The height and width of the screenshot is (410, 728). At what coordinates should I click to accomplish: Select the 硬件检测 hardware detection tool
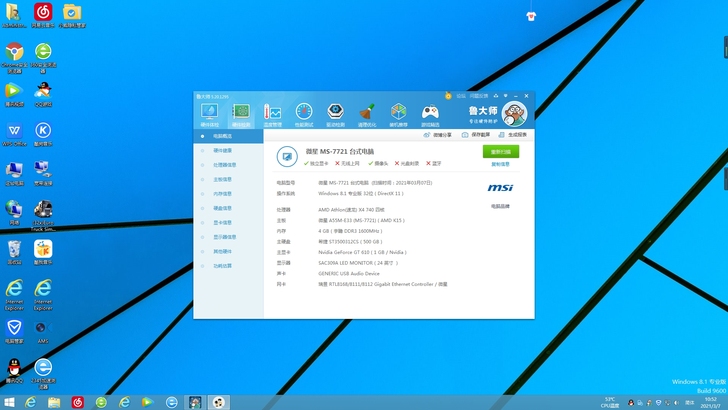coord(241,115)
